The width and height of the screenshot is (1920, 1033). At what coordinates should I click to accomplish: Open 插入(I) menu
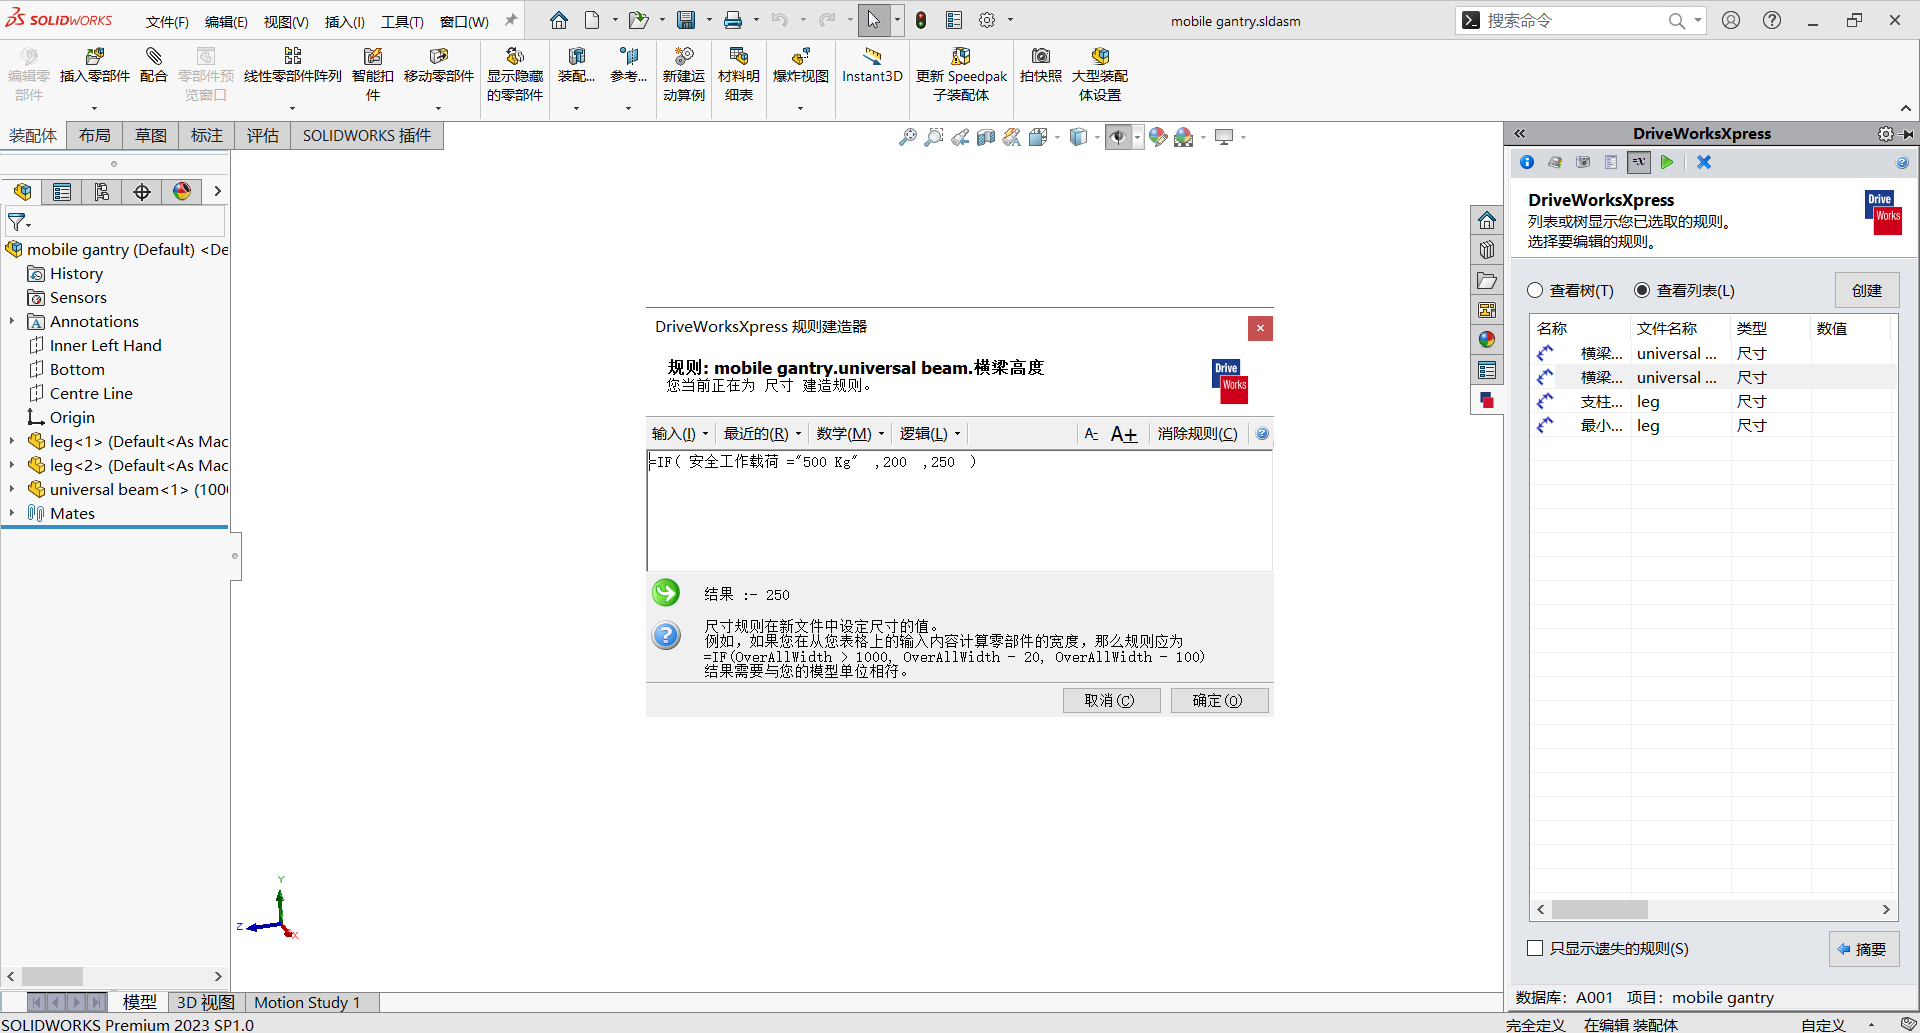tap(345, 21)
